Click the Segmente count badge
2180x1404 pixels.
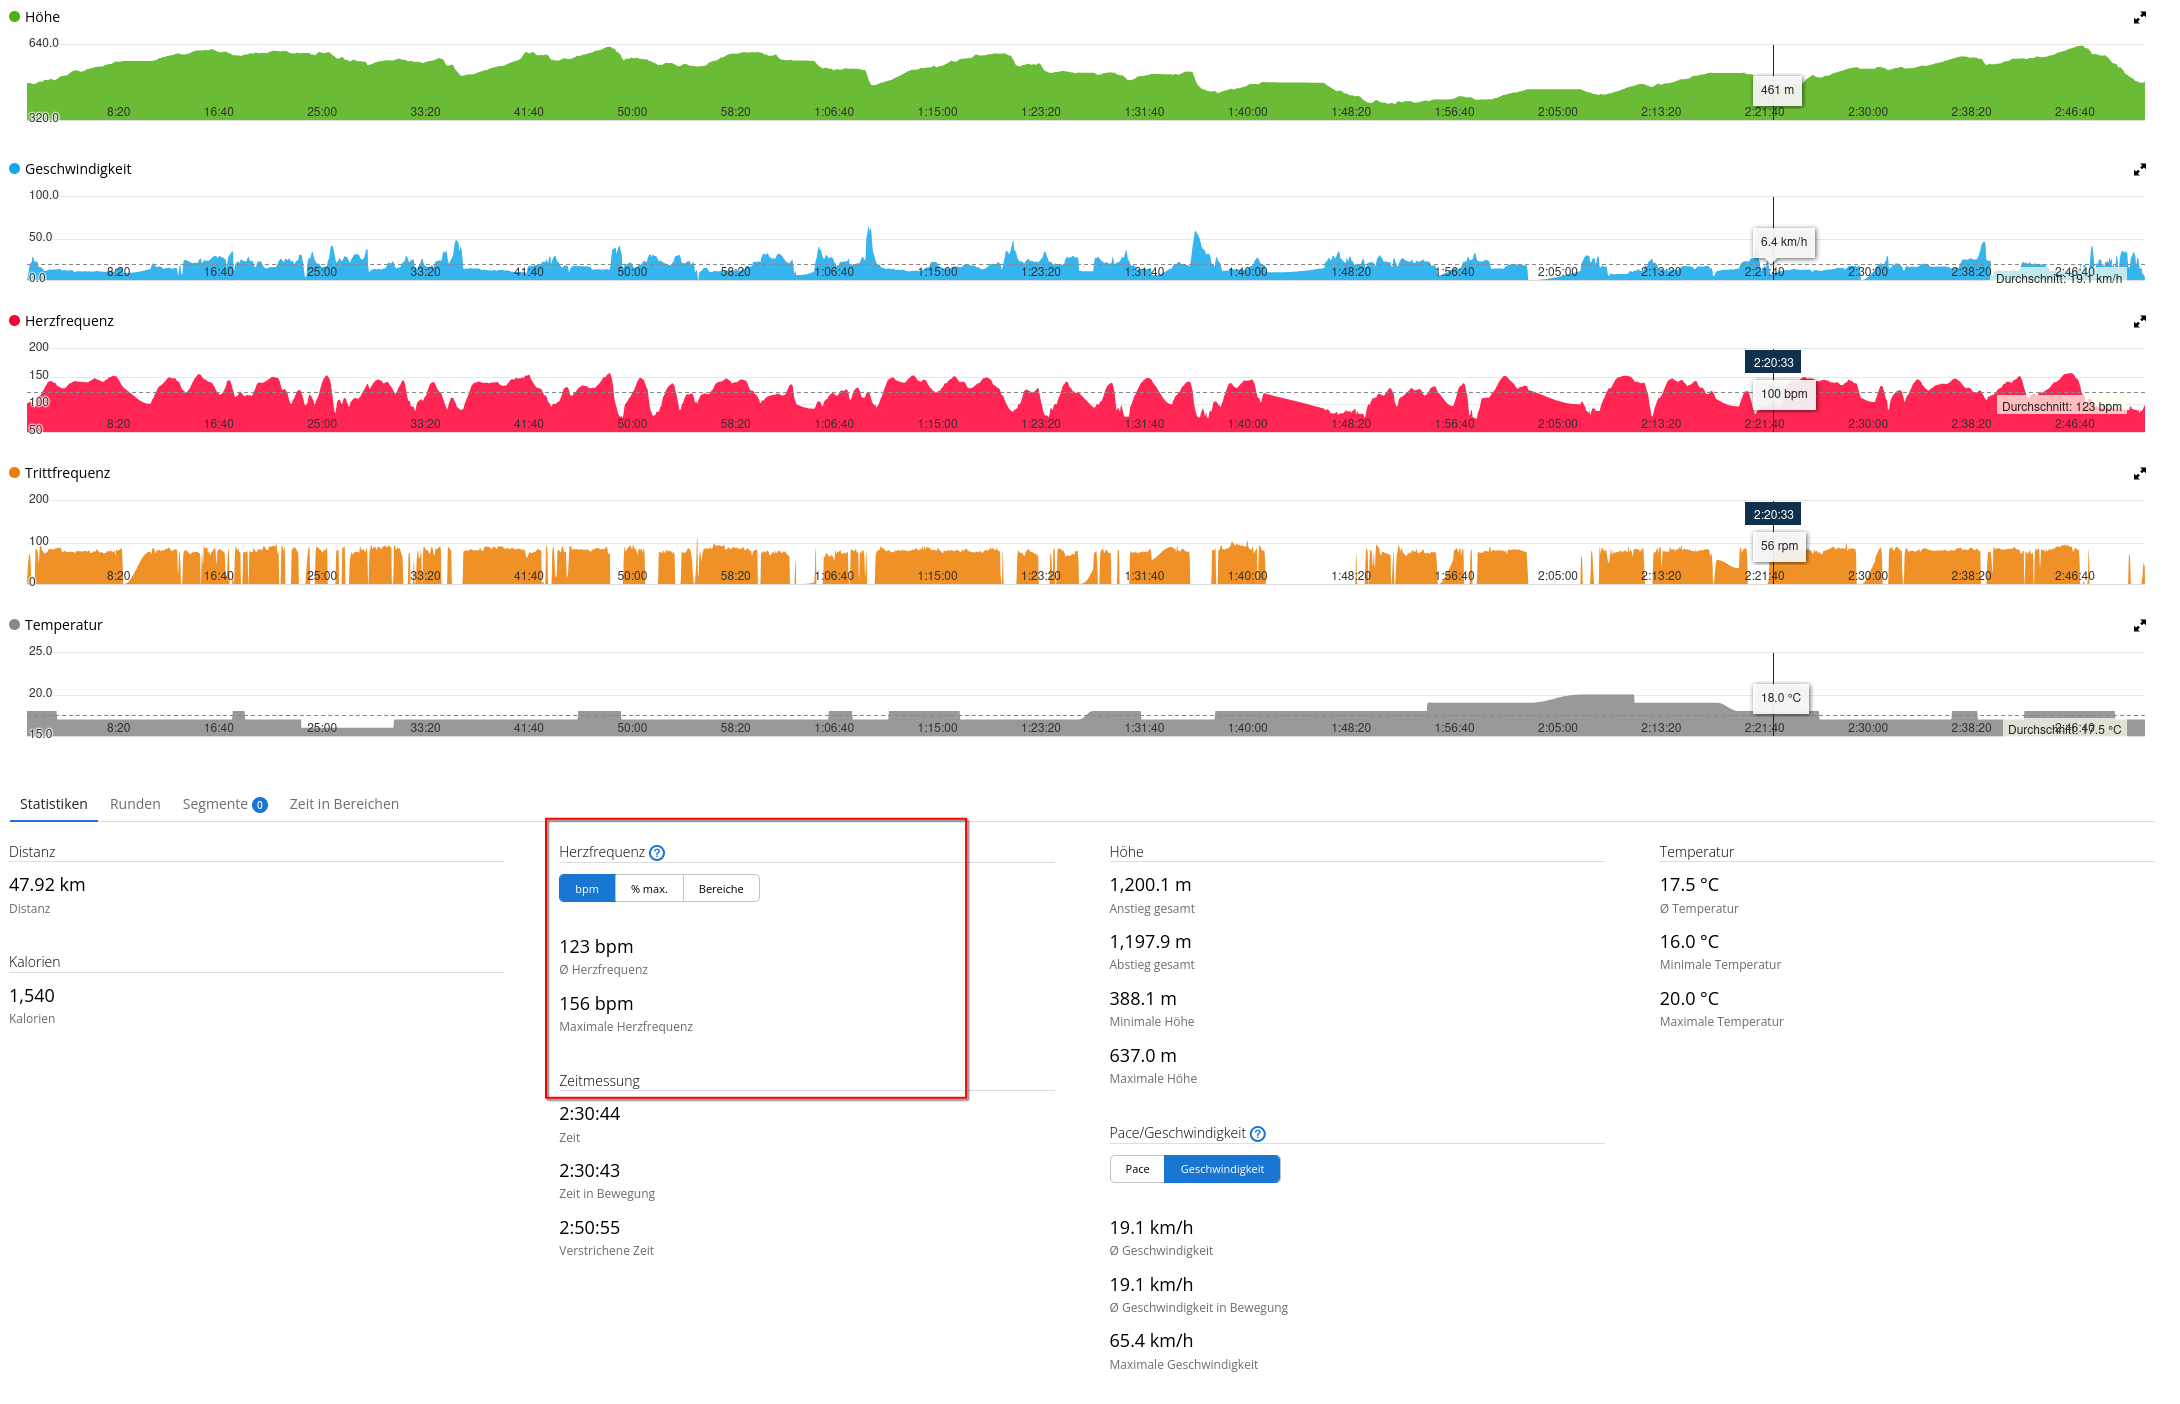coord(260,805)
